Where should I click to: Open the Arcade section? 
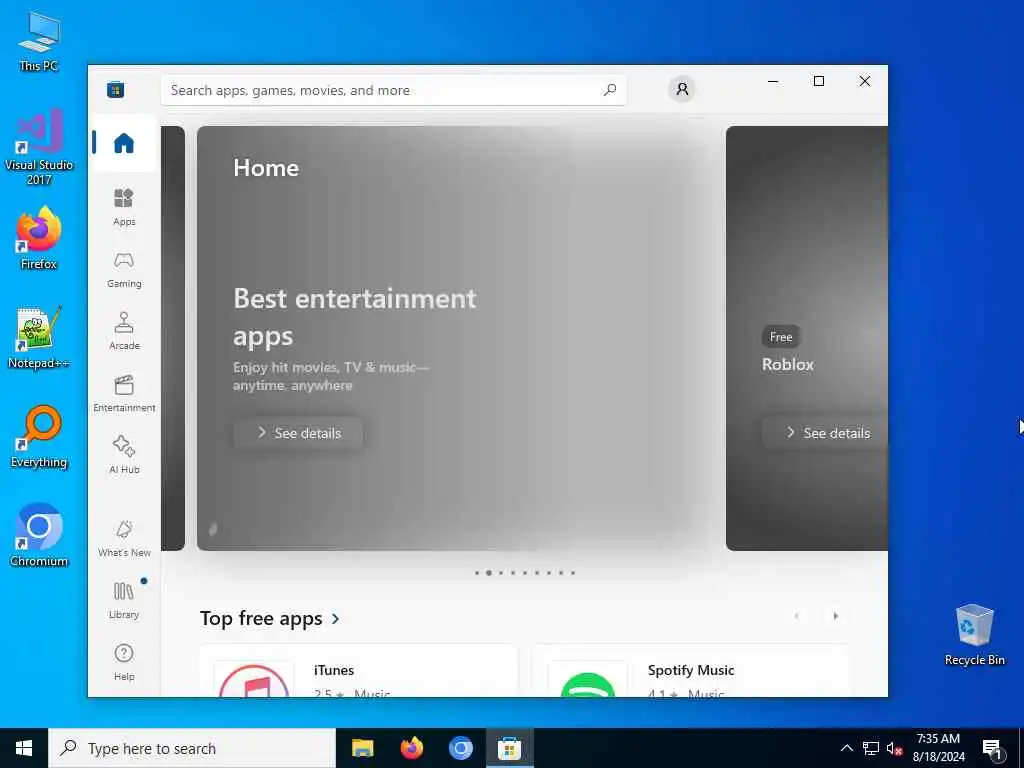pyautogui.click(x=124, y=331)
